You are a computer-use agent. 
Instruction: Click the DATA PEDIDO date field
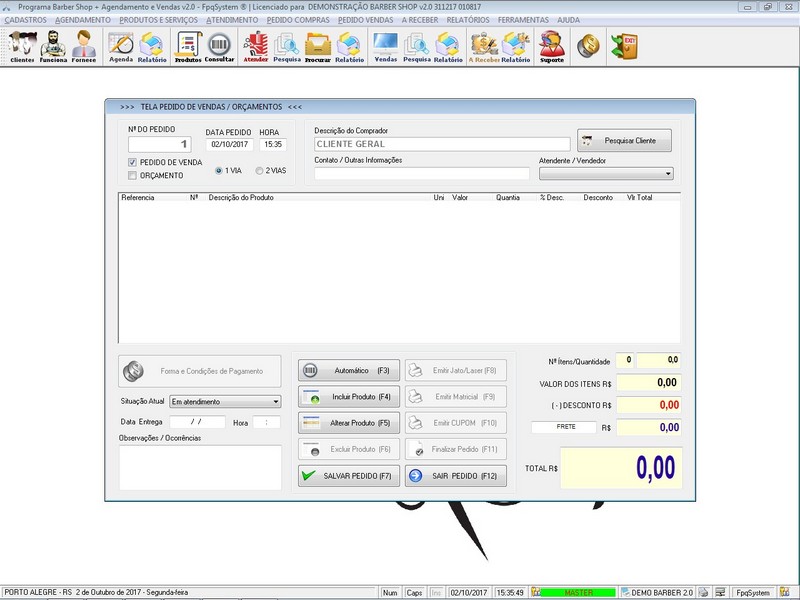(230, 144)
